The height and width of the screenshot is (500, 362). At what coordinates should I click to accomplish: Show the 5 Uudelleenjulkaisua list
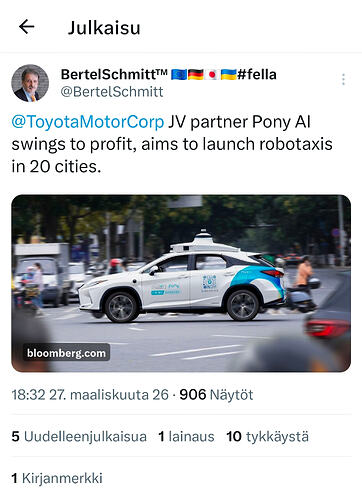(79, 437)
